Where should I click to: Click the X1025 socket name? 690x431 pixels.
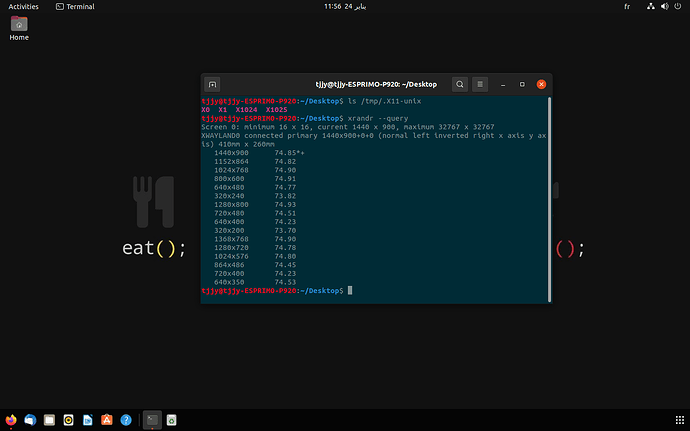(x=276, y=110)
